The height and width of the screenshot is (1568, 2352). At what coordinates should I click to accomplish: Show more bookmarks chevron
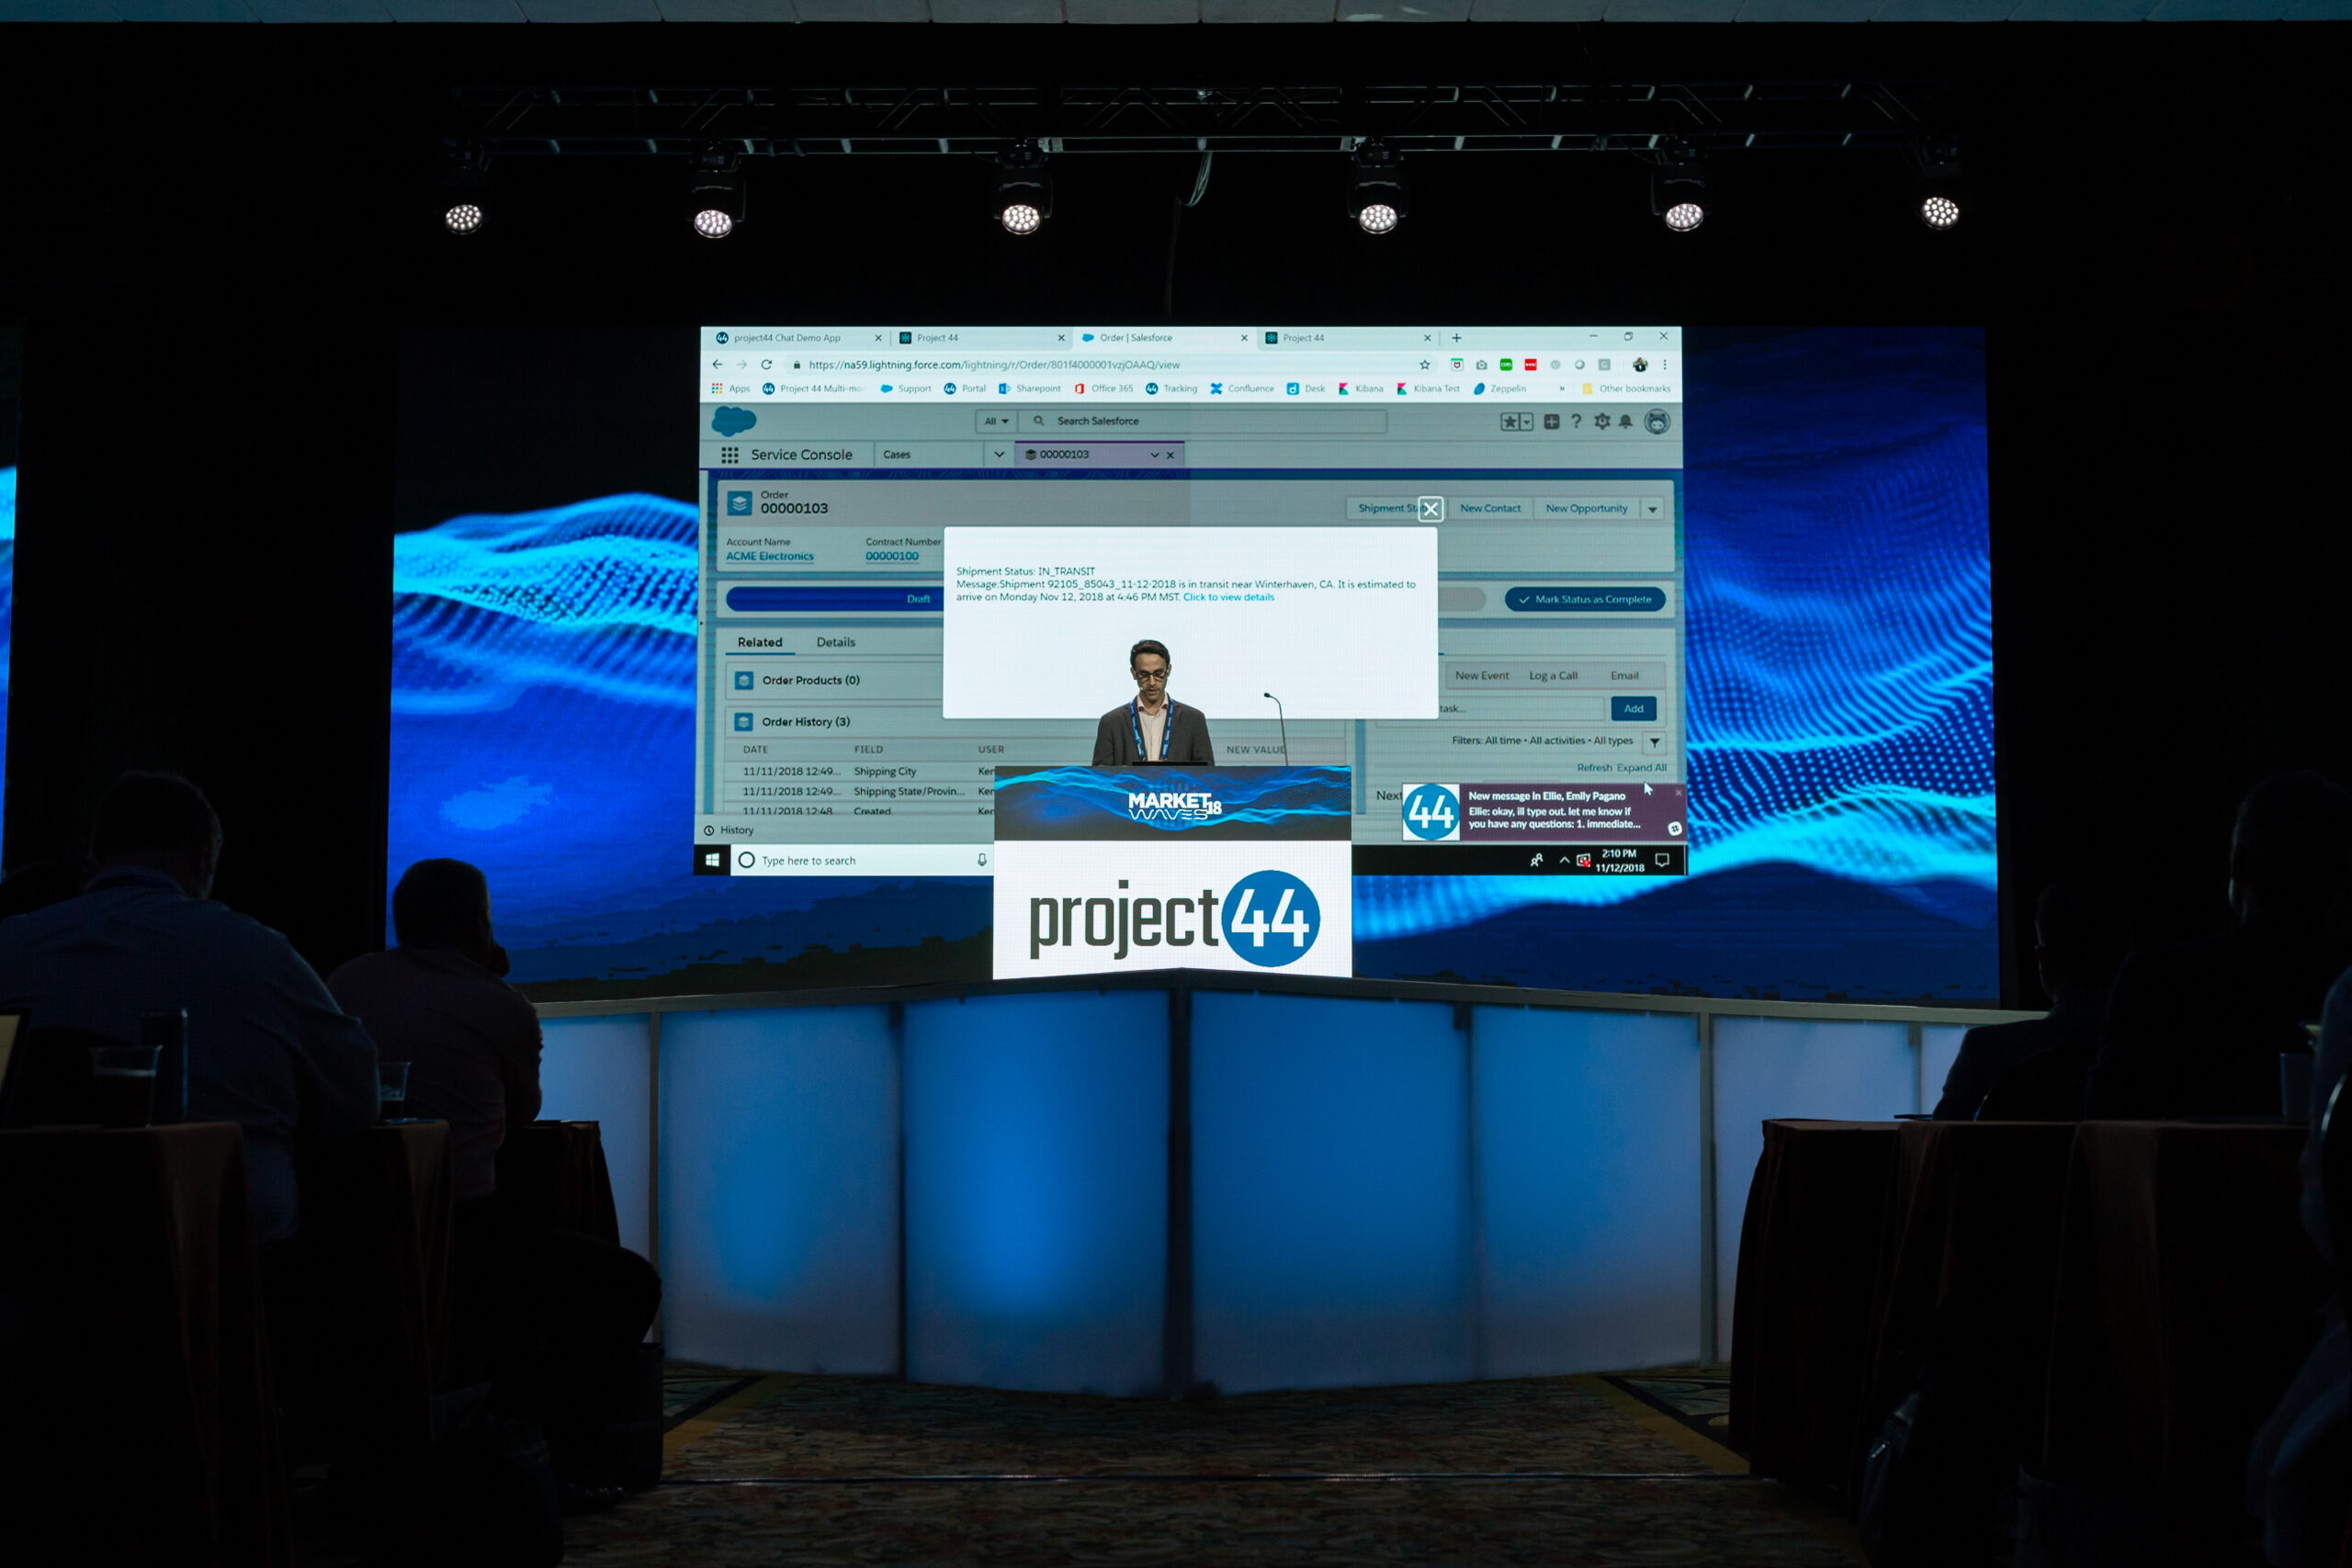1562,389
